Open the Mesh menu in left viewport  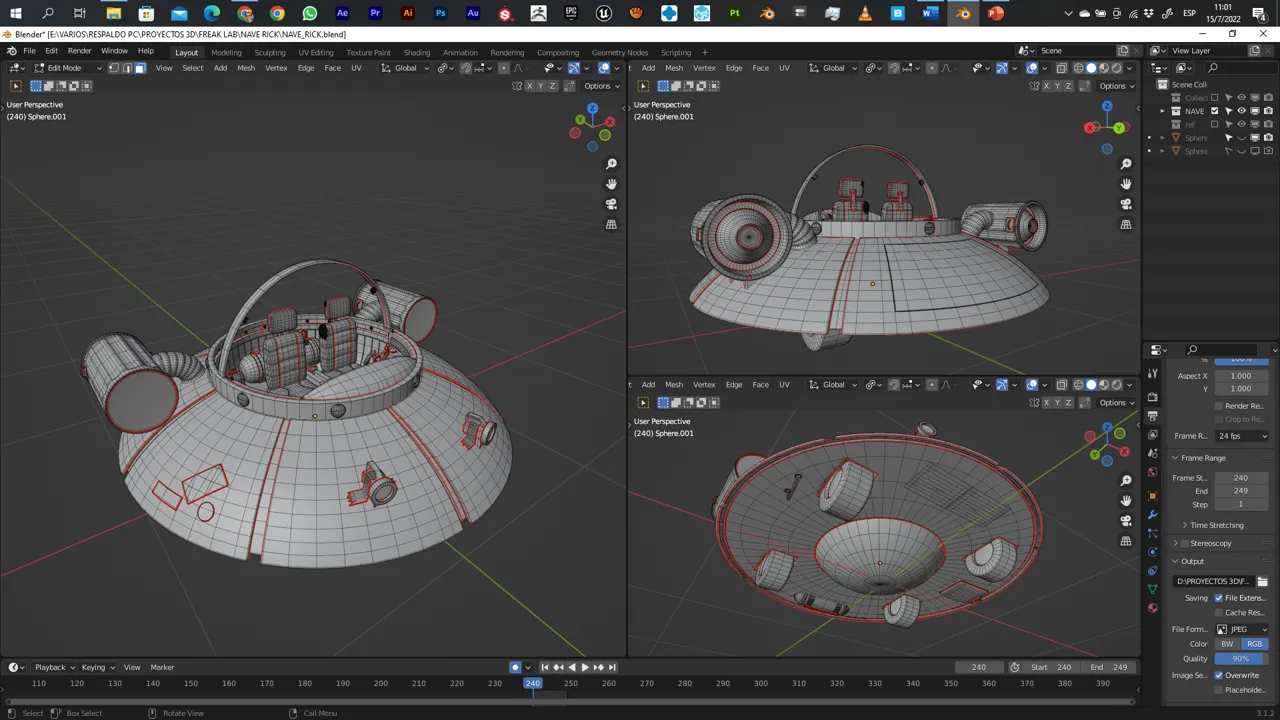tap(246, 68)
